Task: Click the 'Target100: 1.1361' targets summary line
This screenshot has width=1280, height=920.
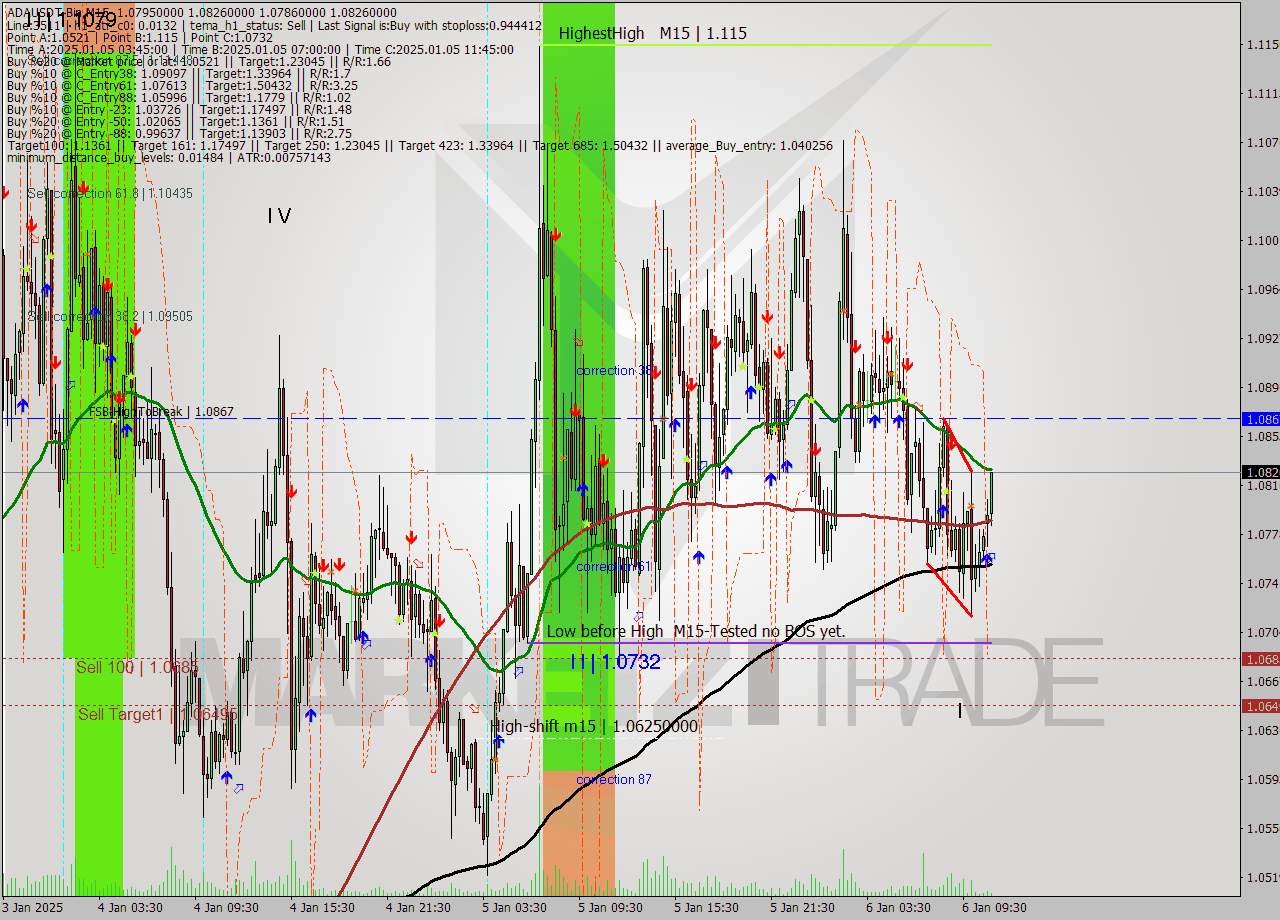Action: [419, 146]
